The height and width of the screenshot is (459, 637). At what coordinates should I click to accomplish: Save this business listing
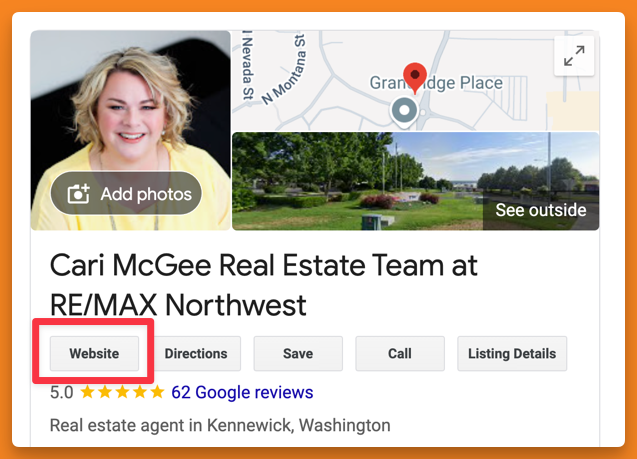pos(298,353)
